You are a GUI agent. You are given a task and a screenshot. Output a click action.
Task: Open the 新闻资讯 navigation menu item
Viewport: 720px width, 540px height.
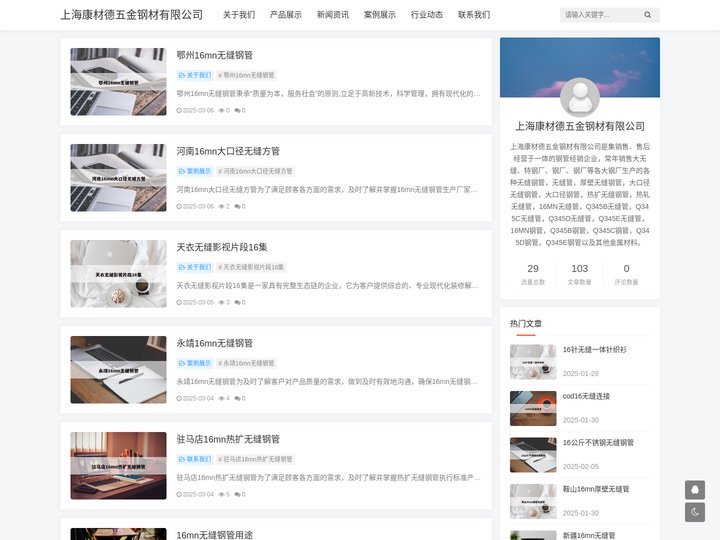[x=333, y=15]
